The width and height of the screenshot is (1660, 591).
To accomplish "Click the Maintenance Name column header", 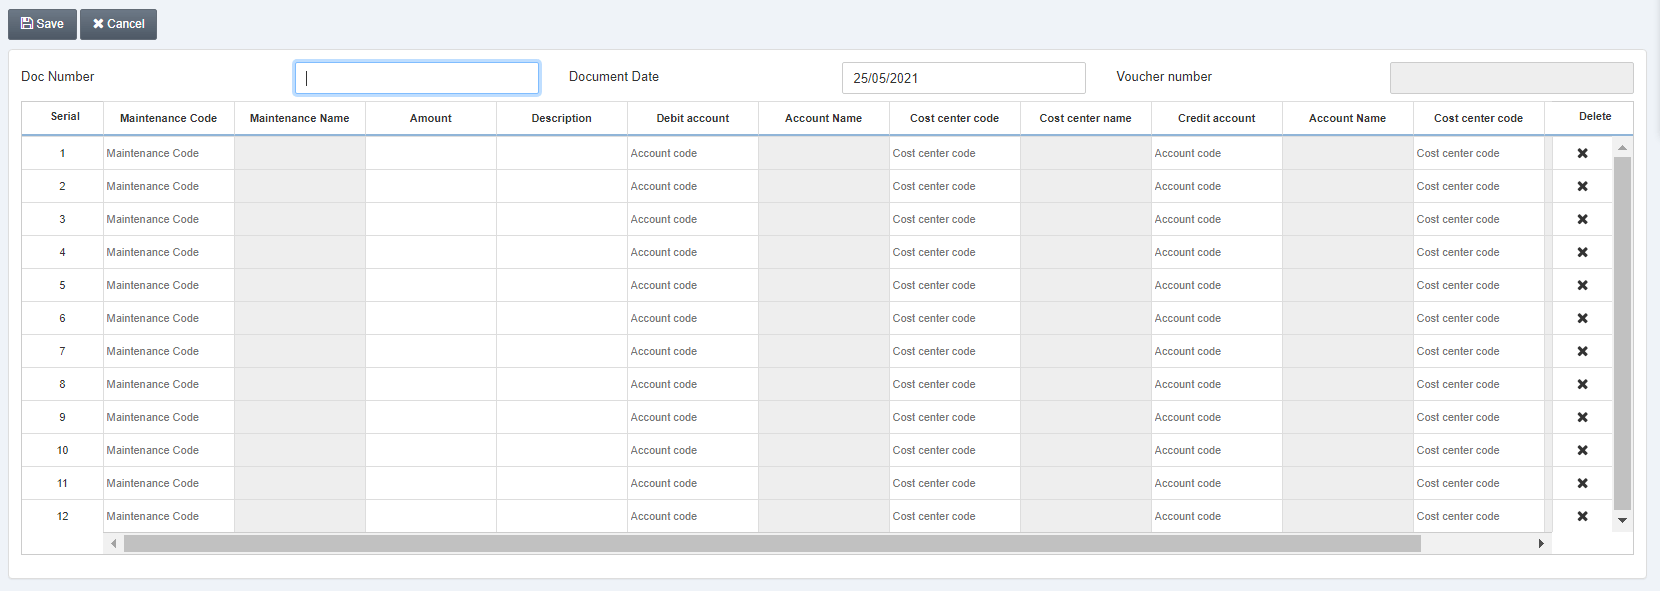I will tap(300, 118).
